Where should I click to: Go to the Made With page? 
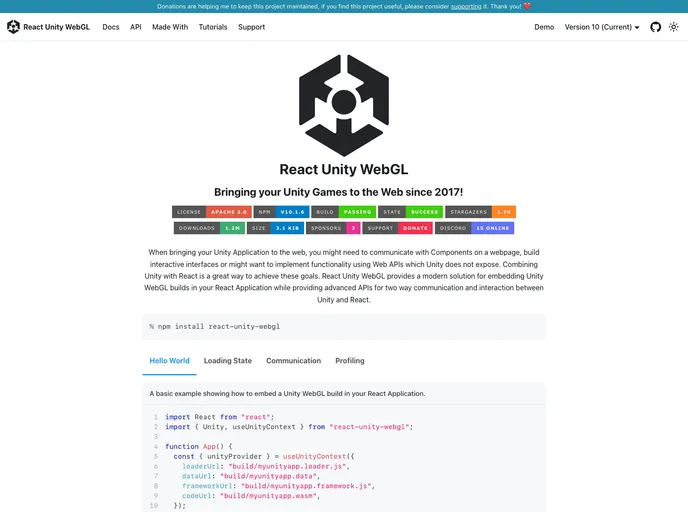point(170,27)
